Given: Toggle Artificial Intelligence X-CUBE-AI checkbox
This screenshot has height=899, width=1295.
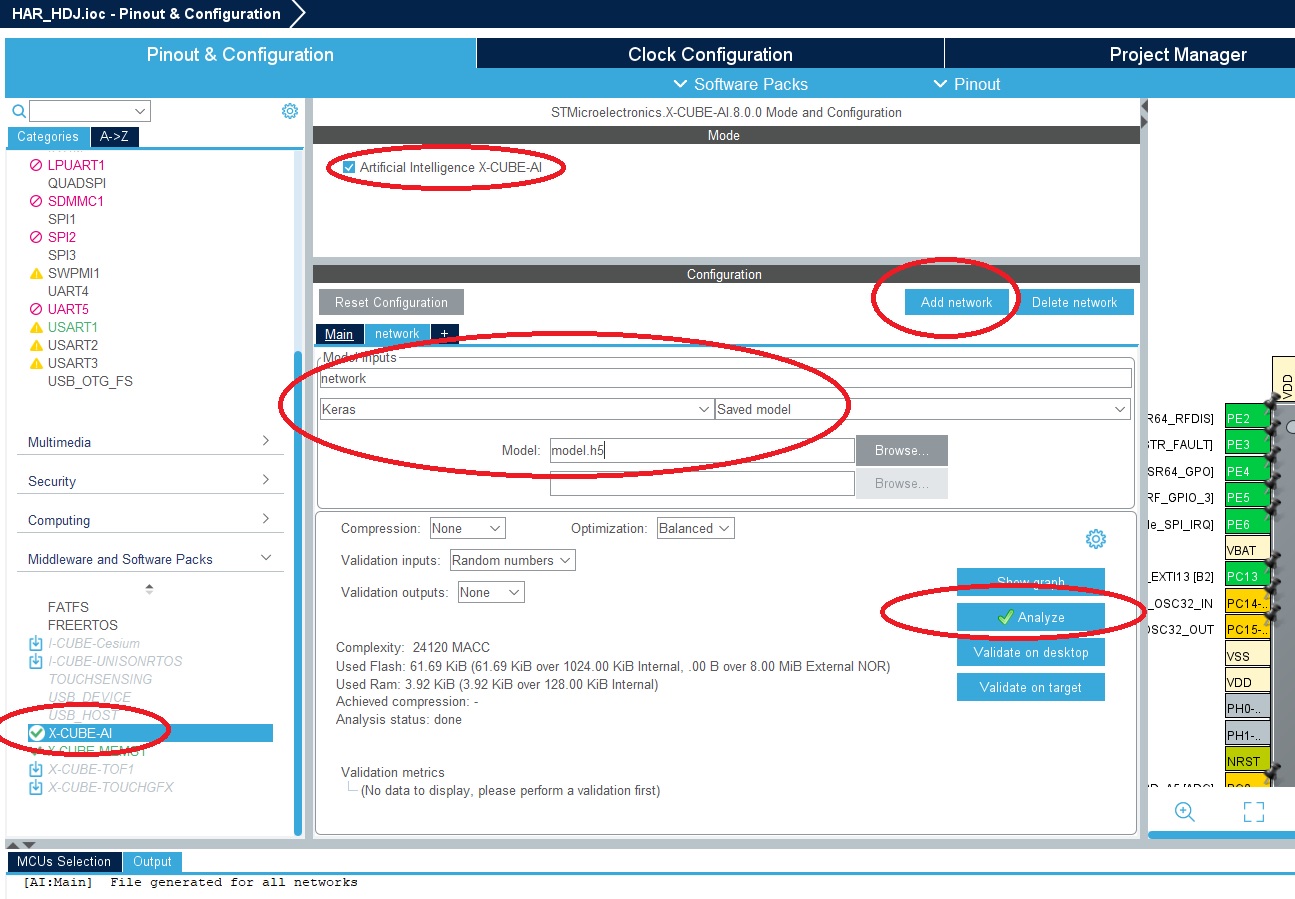Looking at the screenshot, I should click(x=349, y=167).
